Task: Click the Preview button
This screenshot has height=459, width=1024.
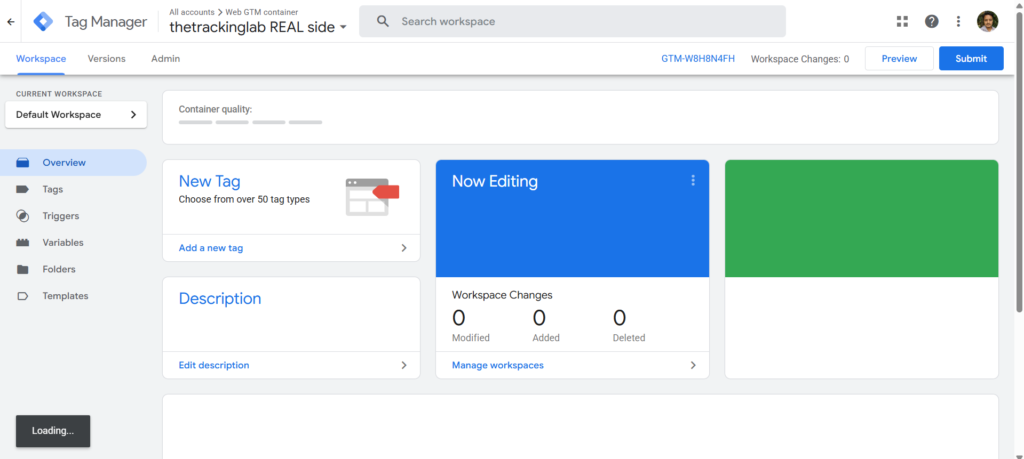Action: [x=898, y=59]
